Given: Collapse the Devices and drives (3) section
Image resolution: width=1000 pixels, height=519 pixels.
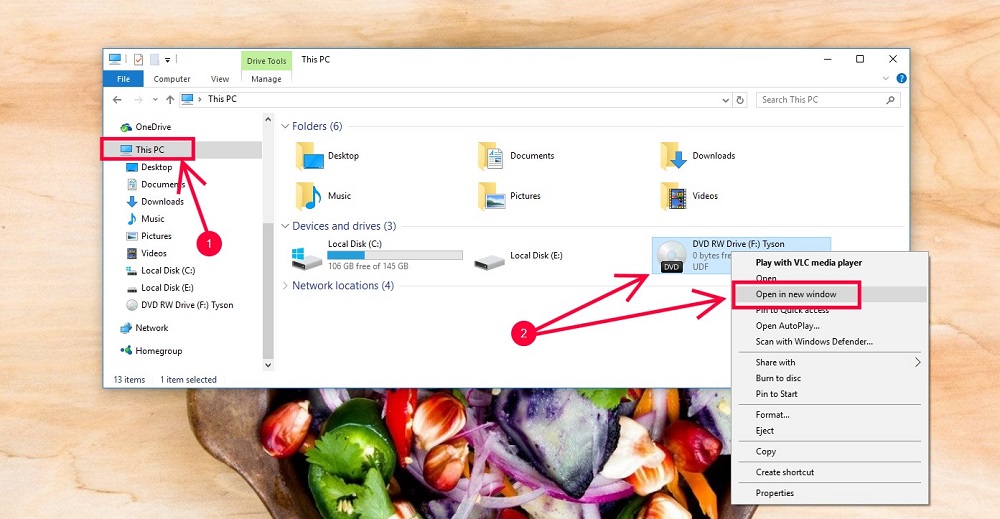Looking at the screenshot, I should coord(285,226).
